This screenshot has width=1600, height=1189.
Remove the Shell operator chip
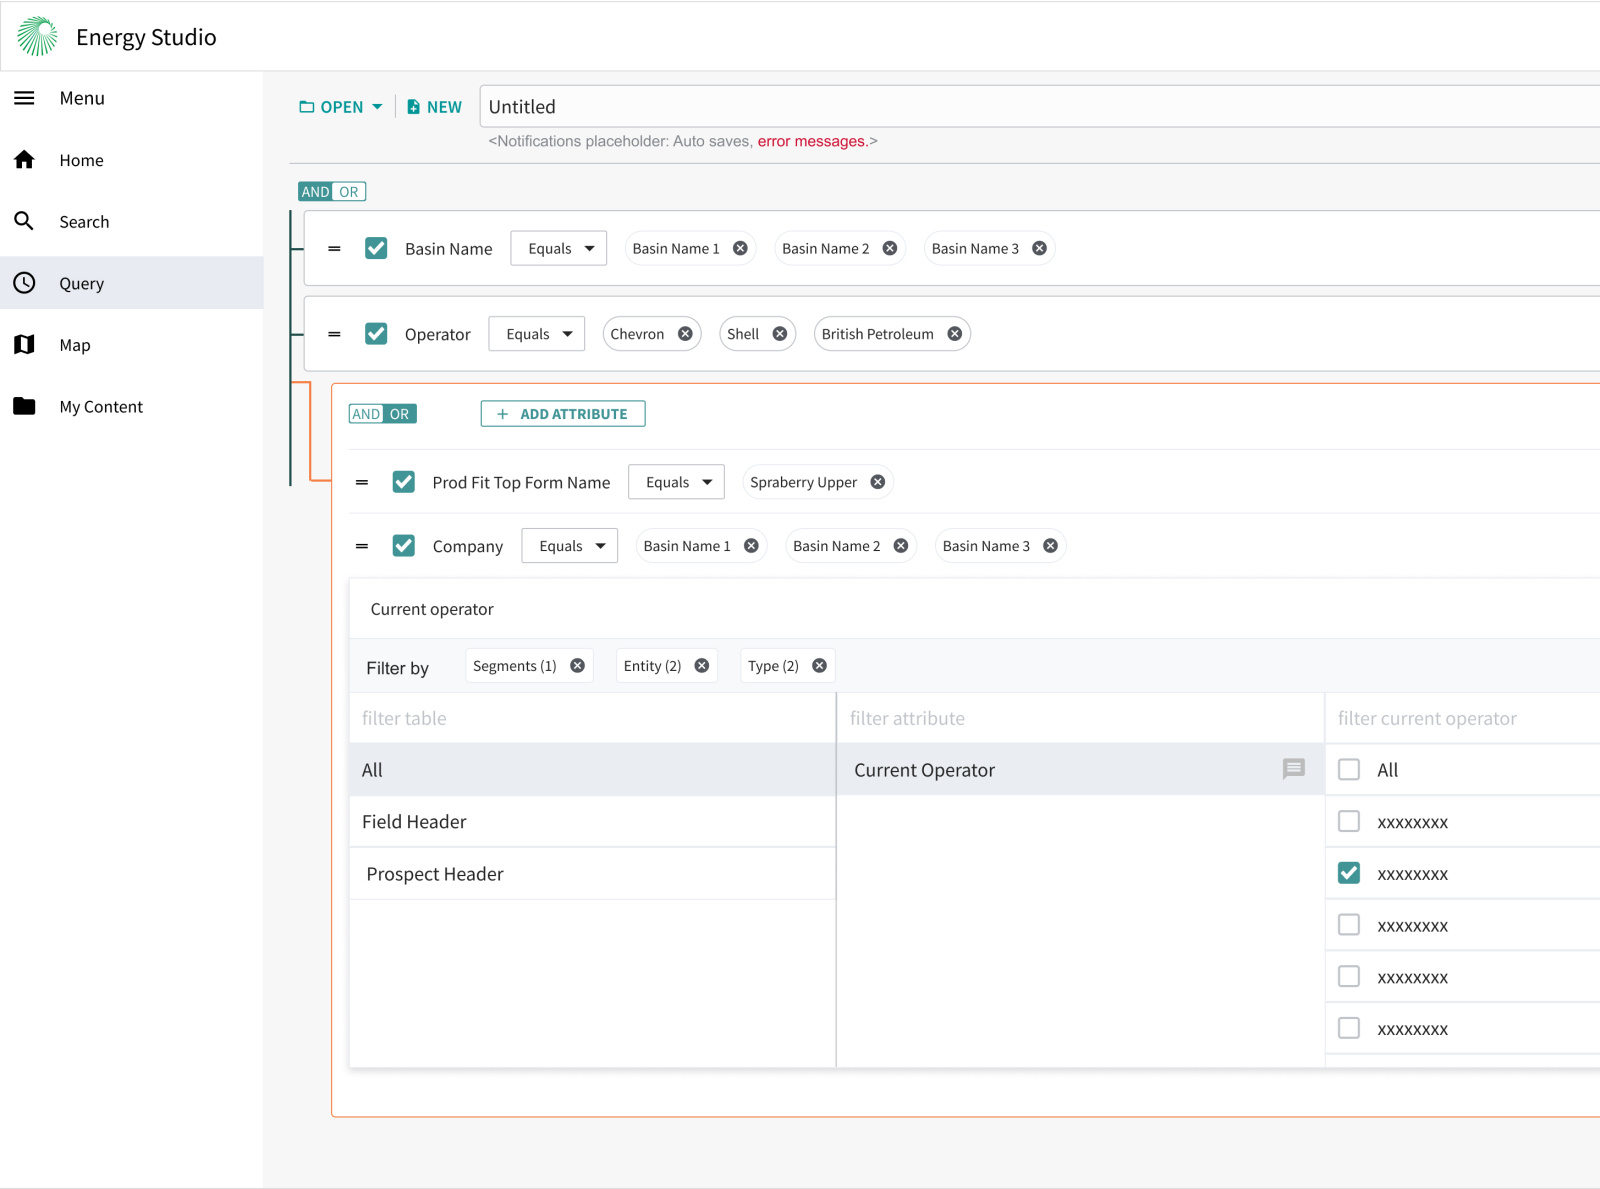click(780, 334)
